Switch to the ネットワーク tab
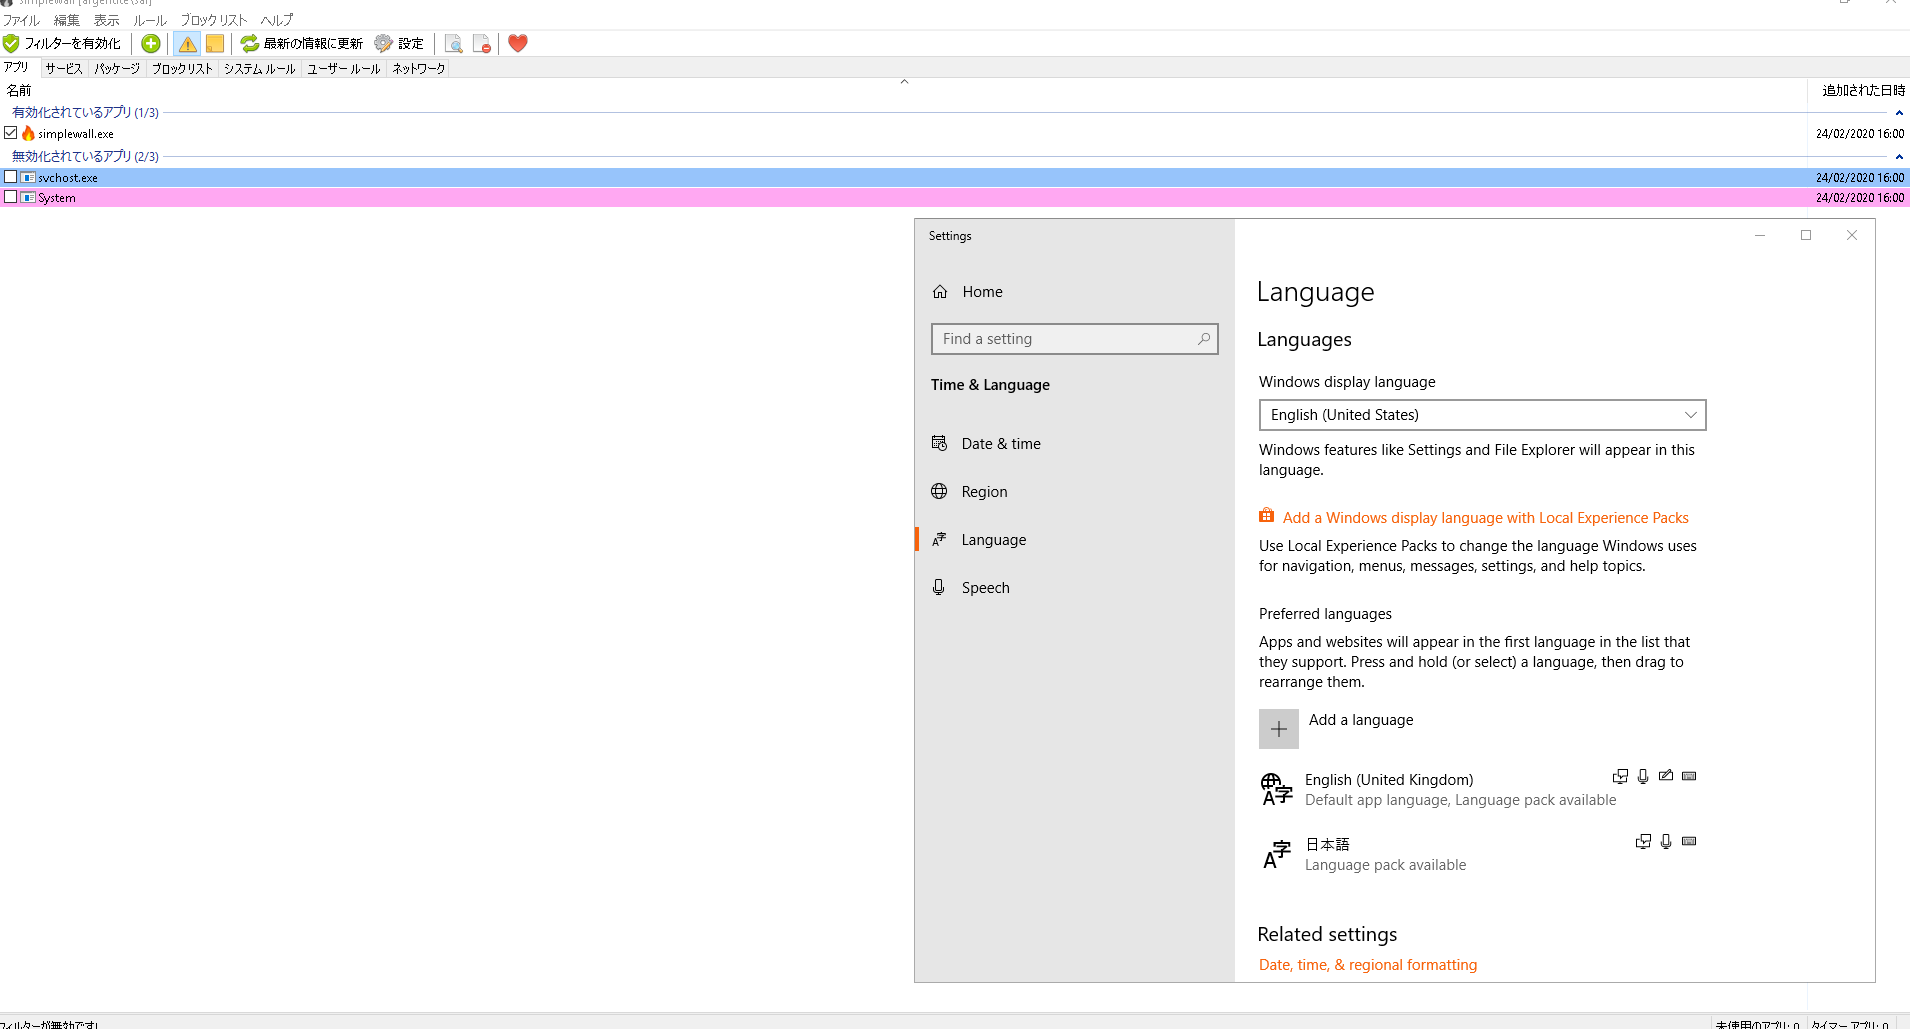The height and width of the screenshot is (1029, 1910). coord(419,69)
